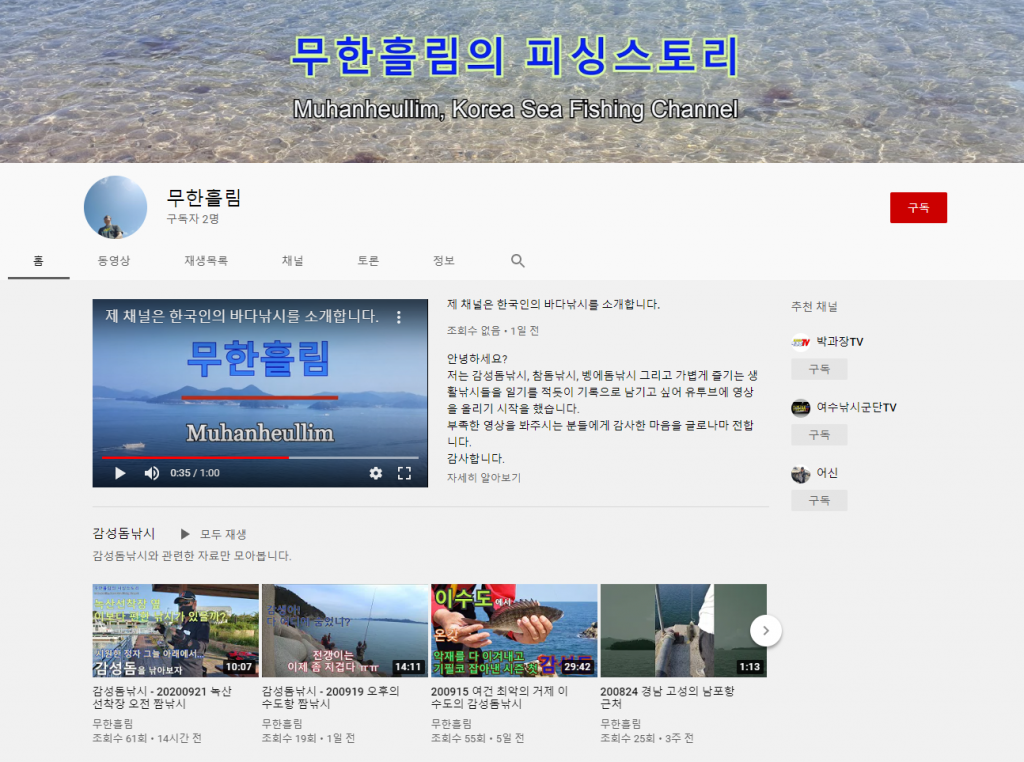
Task: Click the channel search magnifier icon
Action: 518,261
